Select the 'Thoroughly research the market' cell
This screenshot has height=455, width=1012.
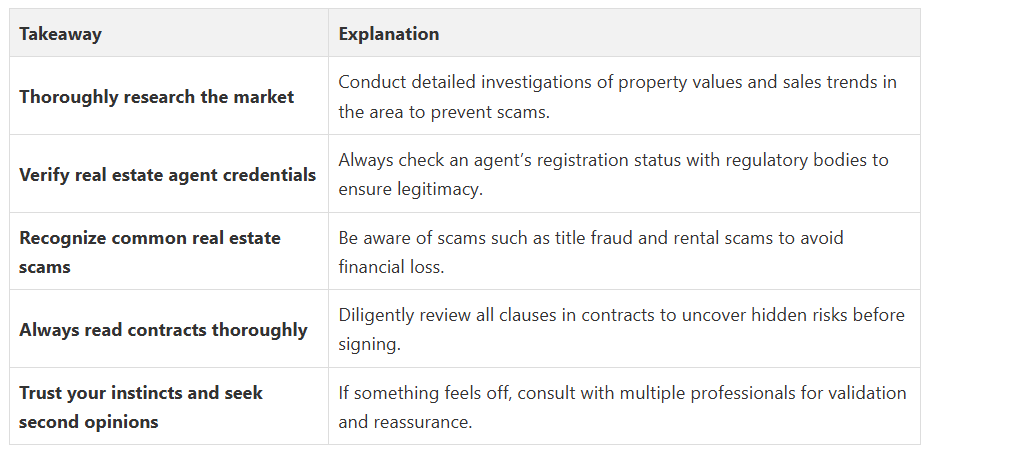coord(156,97)
